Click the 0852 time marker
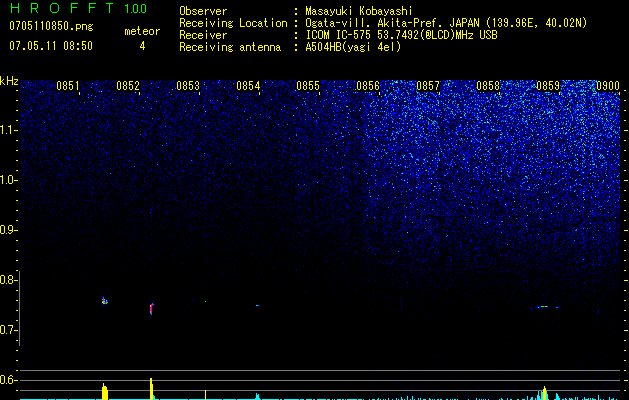The height and width of the screenshot is (400, 629). pyautogui.click(x=128, y=85)
